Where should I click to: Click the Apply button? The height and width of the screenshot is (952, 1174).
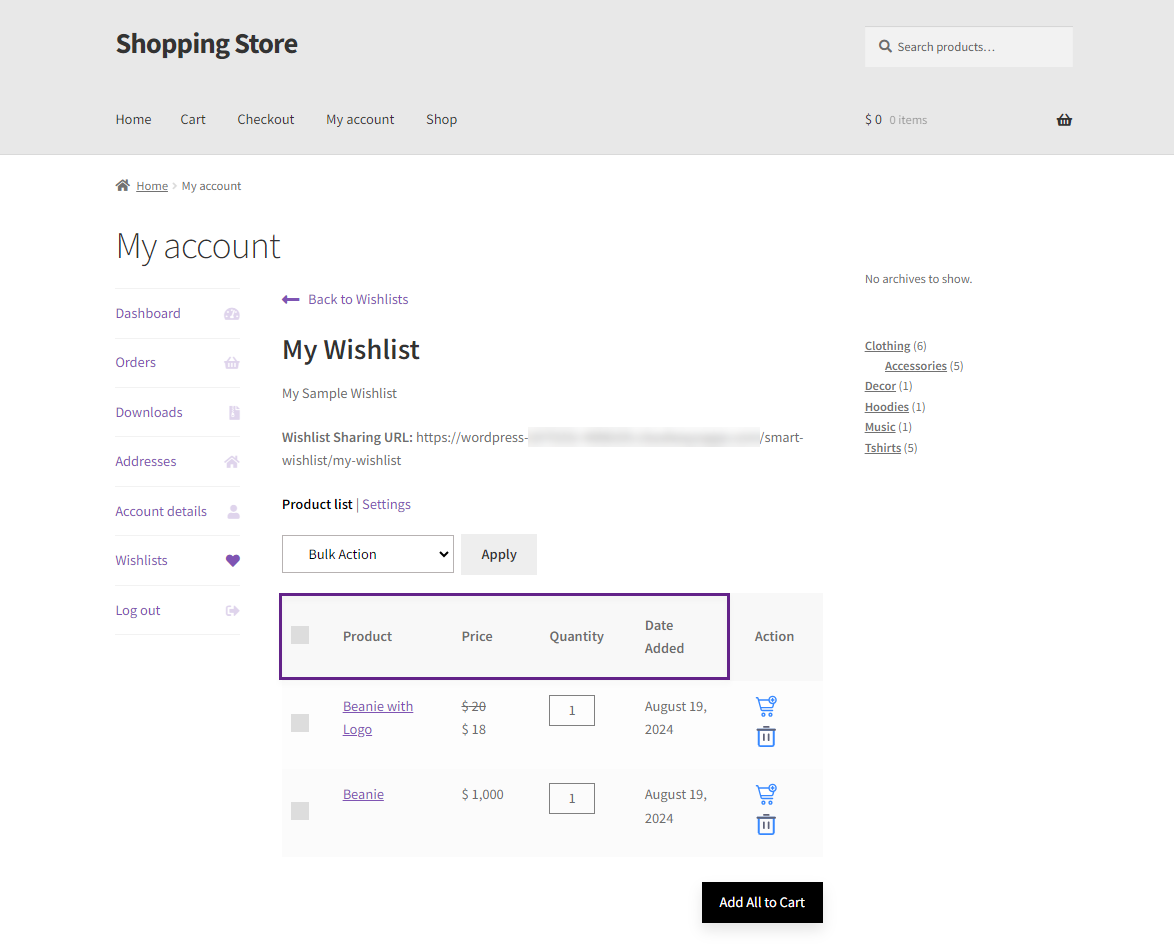click(499, 554)
